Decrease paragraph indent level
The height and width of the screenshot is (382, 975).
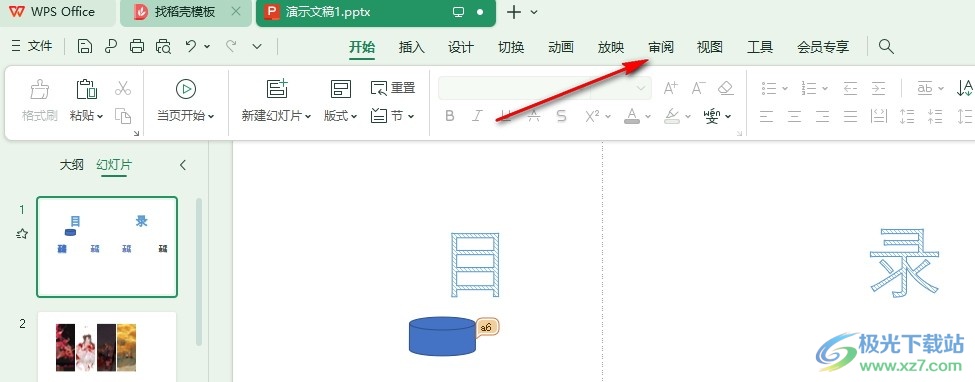click(x=850, y=88)
